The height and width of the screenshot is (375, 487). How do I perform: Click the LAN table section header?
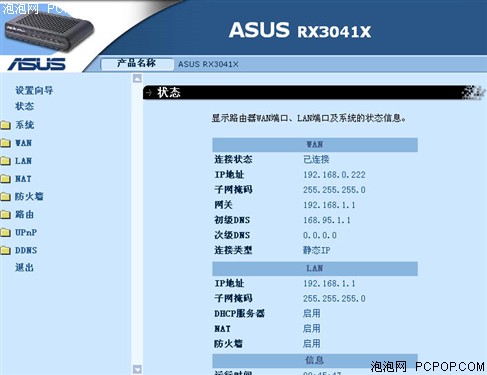[x=315, y=268]
